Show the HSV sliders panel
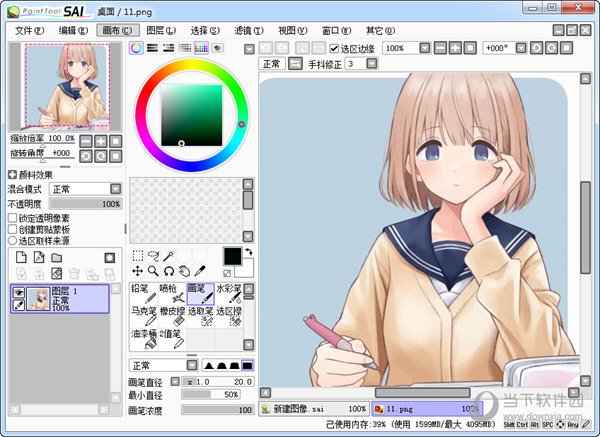This screenshot has width=600, height=437. click(x=169, y=48)
